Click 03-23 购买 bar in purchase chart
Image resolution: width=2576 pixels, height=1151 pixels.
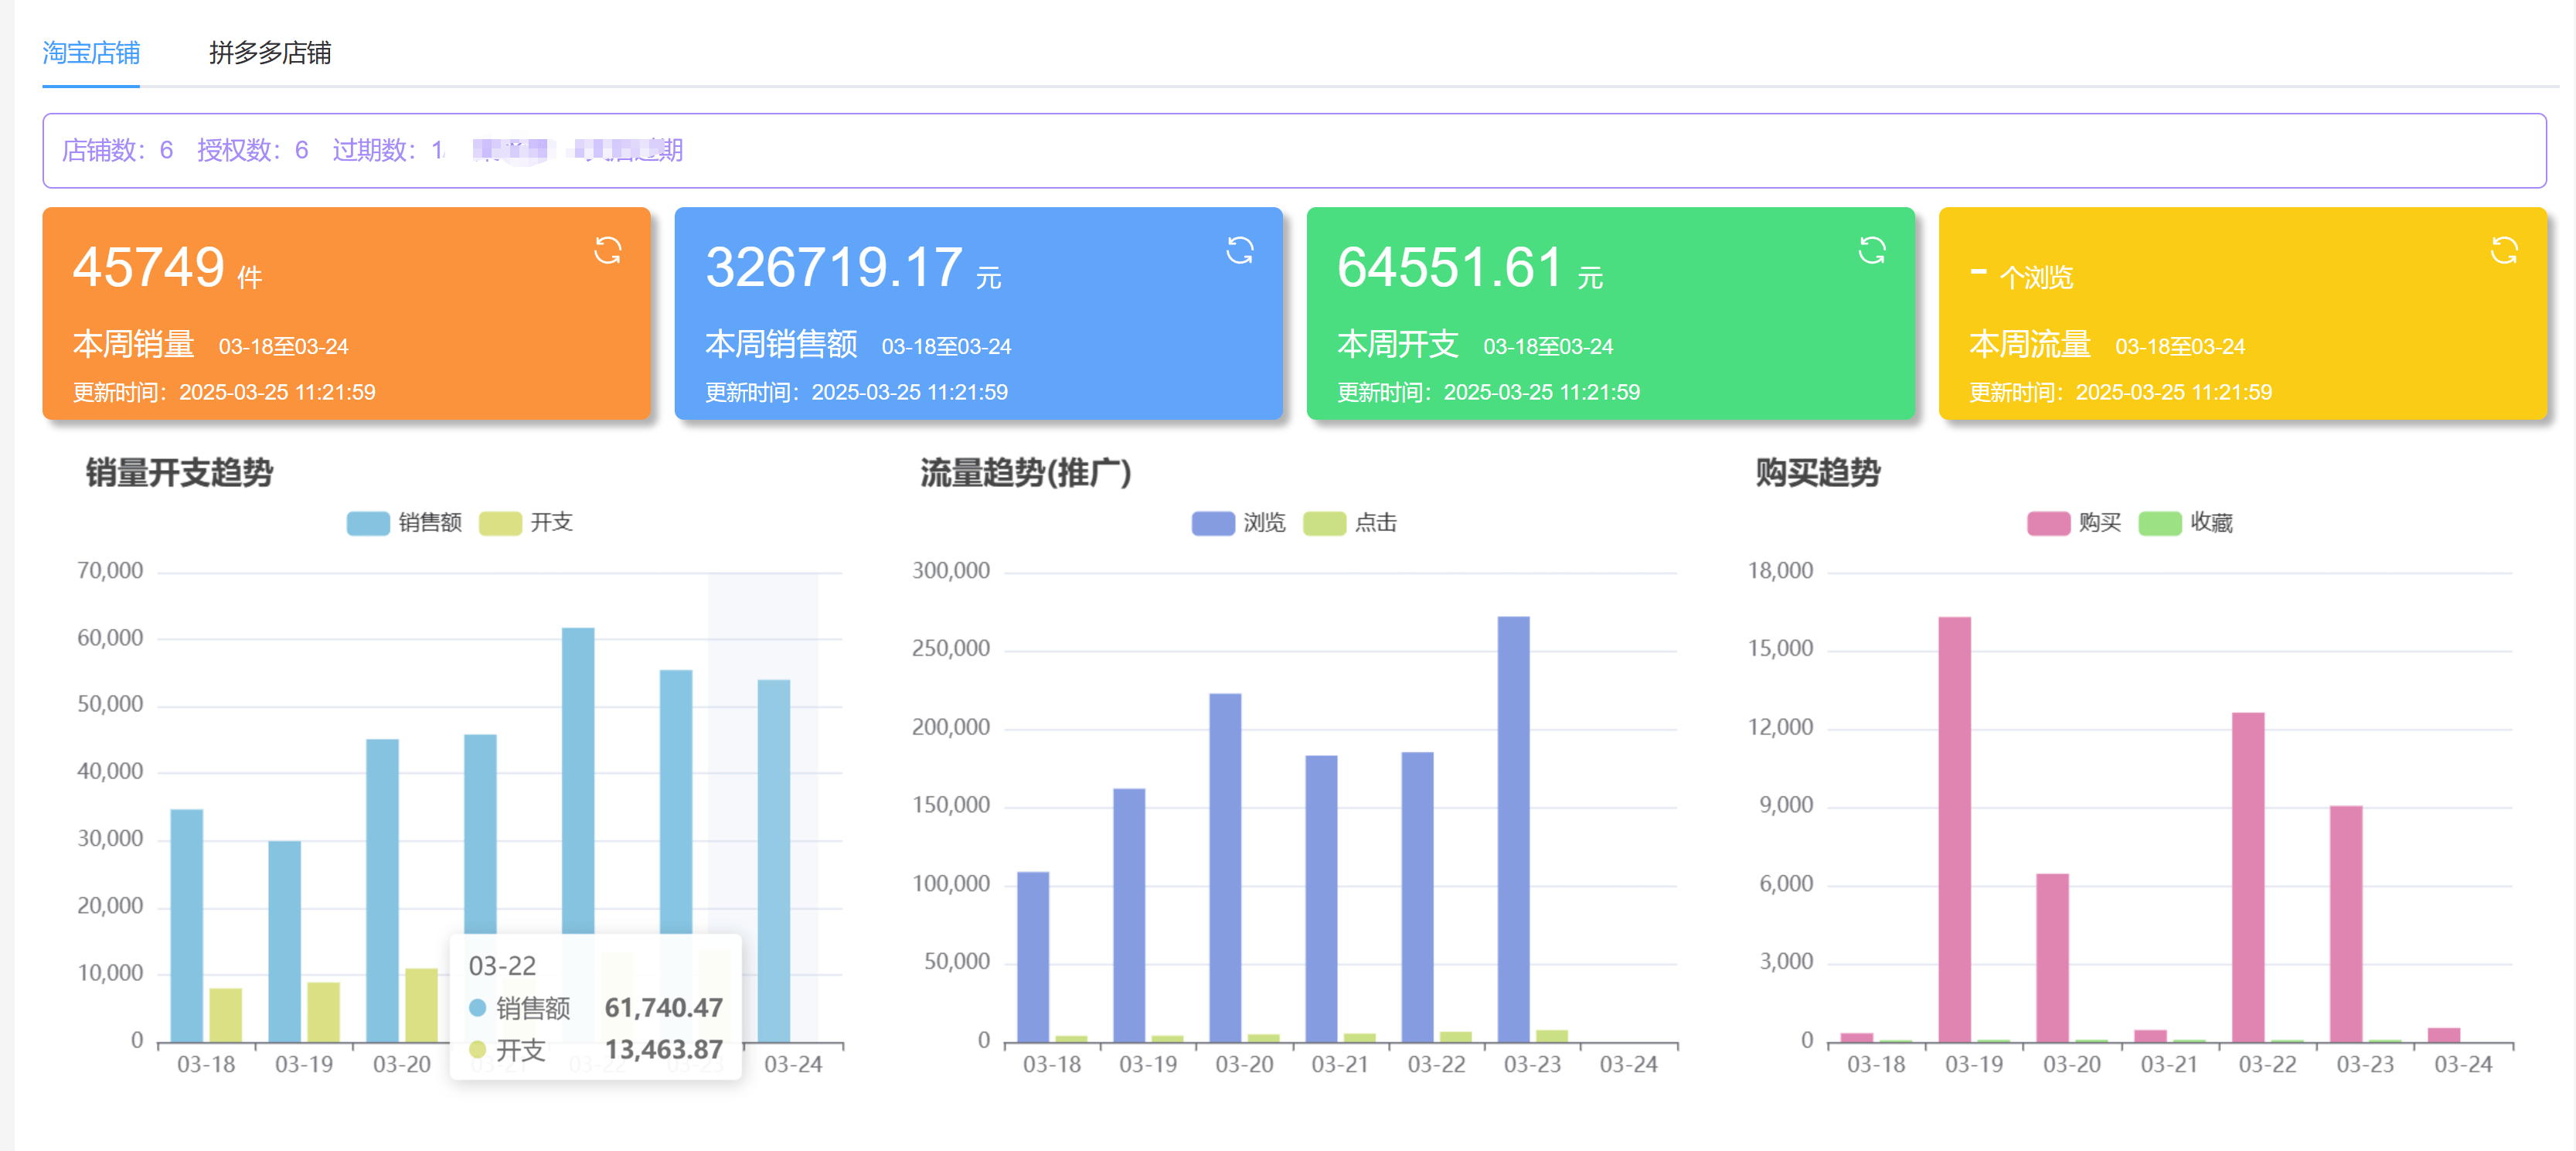[2346, 924]
